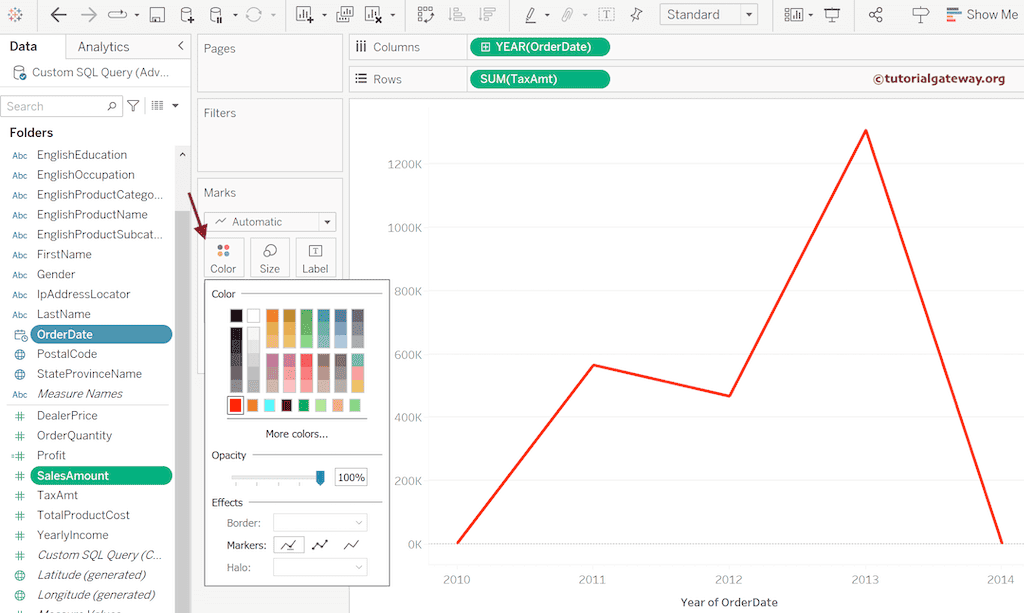
Task: Click the Duplicate sheet icon
Action: pyautogui.click(x=345, y=15)
